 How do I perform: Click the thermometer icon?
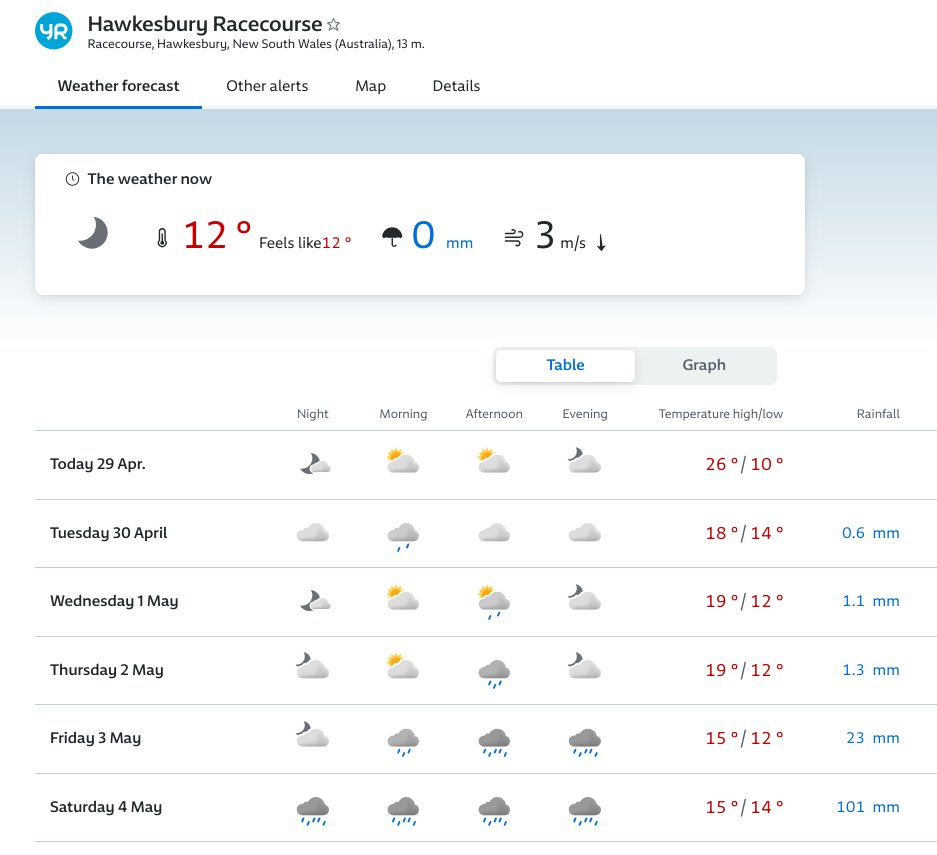[x=162, y=238]
